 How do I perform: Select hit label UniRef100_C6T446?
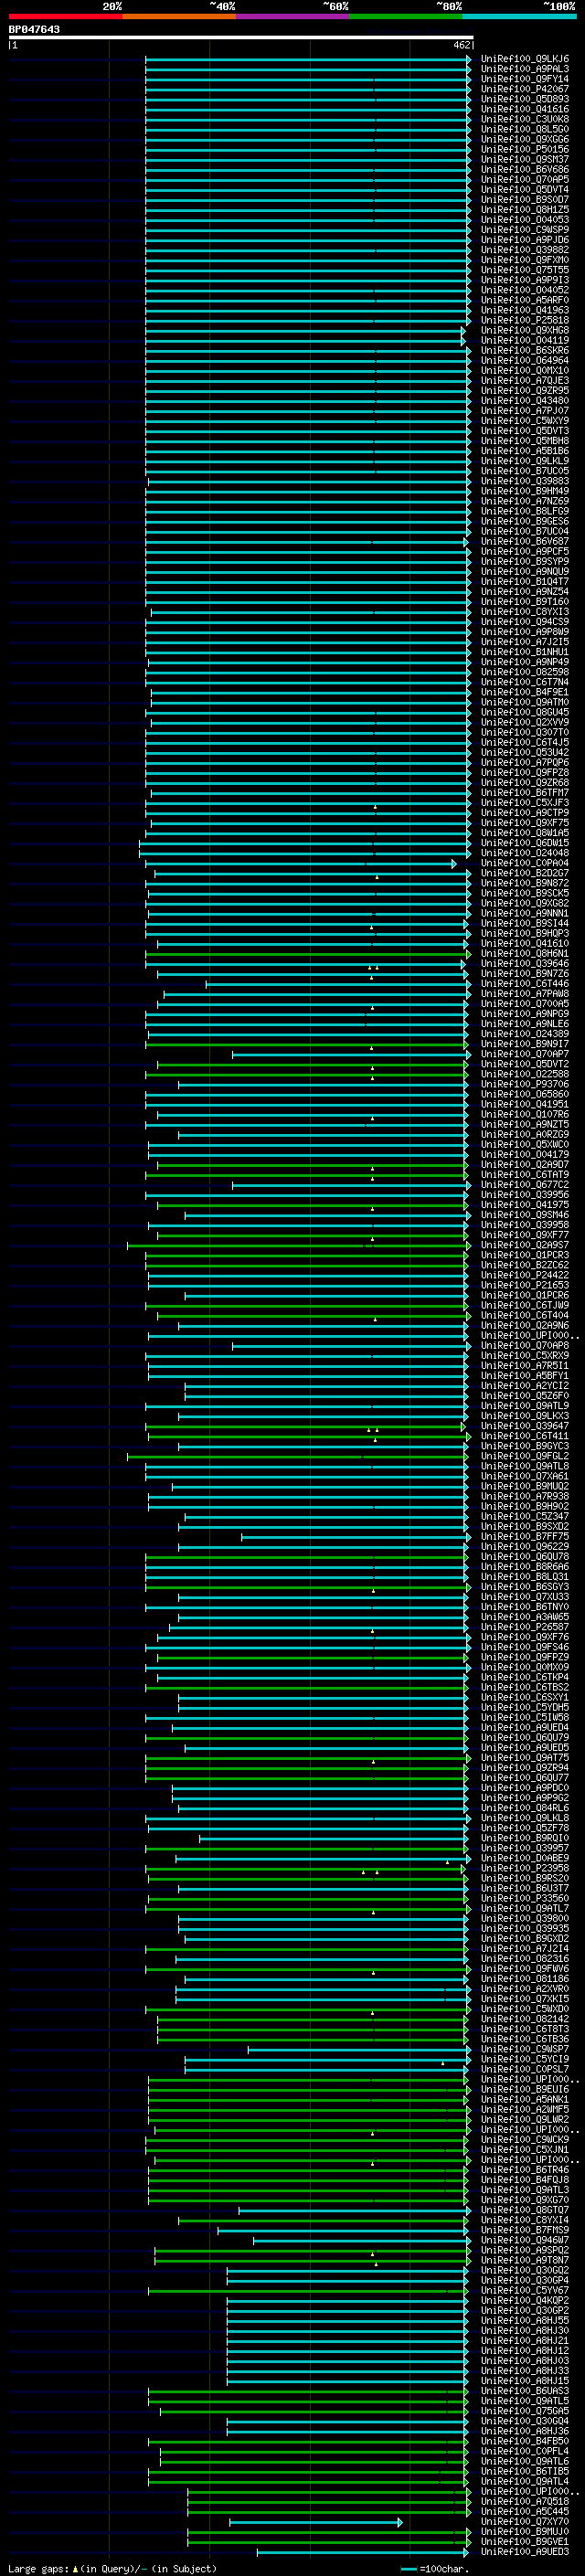(525, 984)
